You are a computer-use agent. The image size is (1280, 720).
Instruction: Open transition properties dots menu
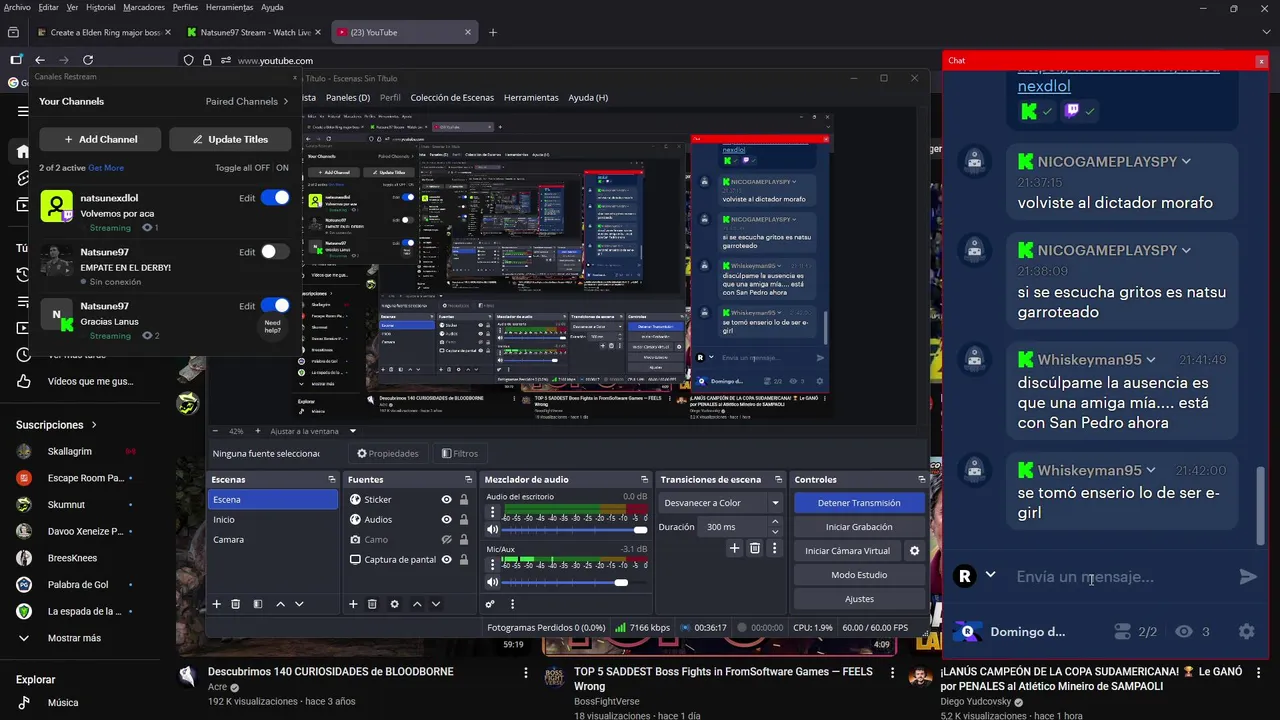pos(775,548)
